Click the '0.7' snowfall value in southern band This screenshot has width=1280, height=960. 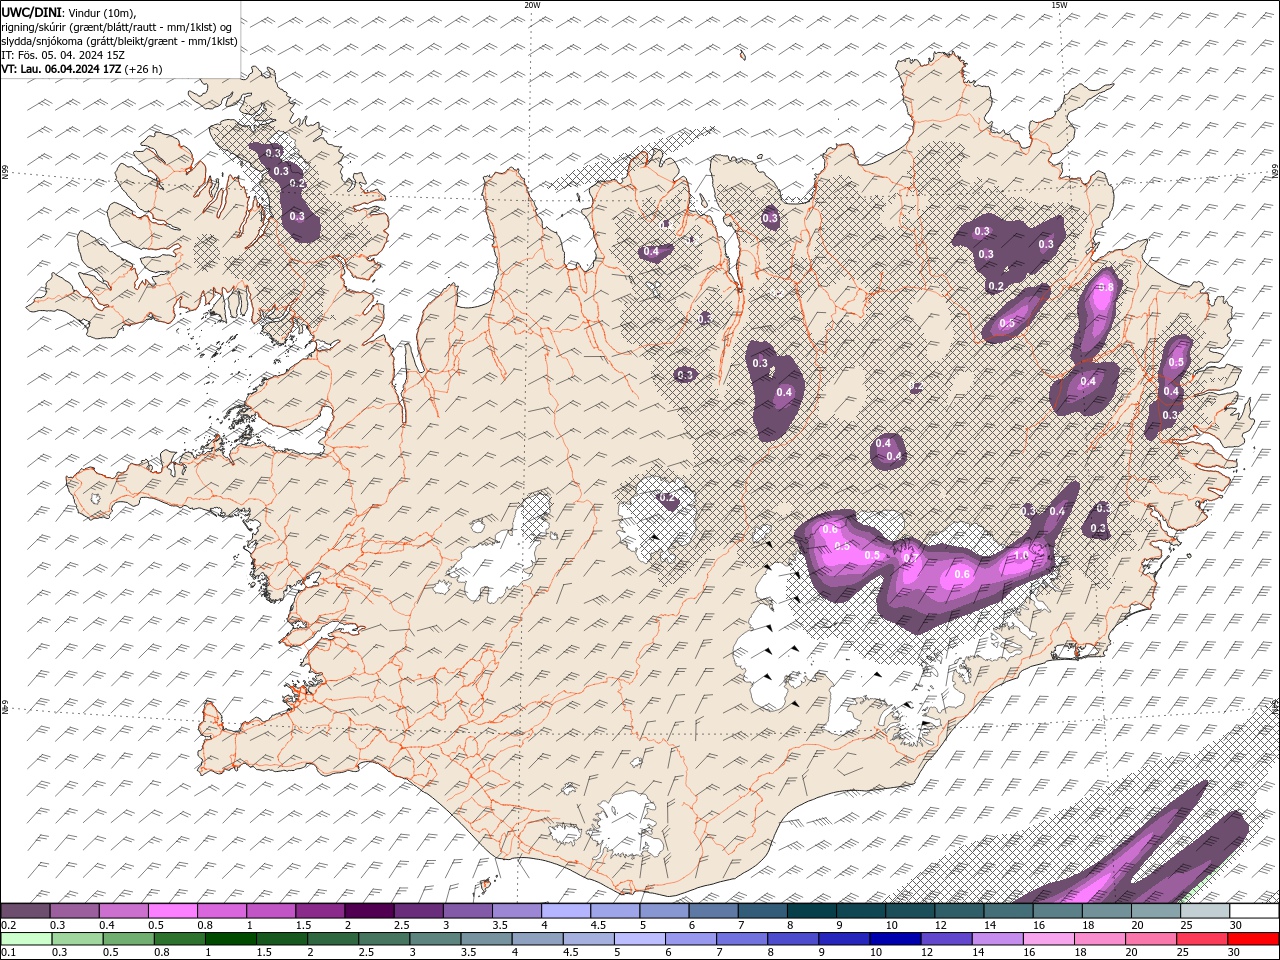(910, 560)
